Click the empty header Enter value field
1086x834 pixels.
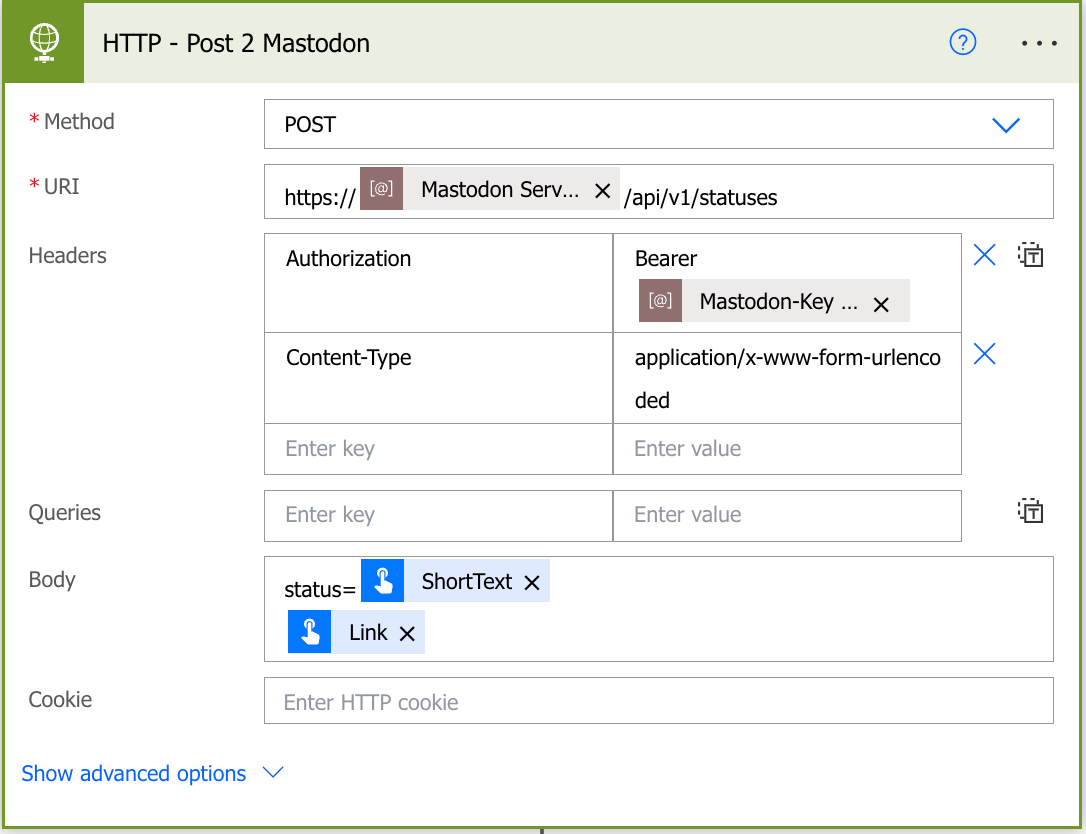786,449
